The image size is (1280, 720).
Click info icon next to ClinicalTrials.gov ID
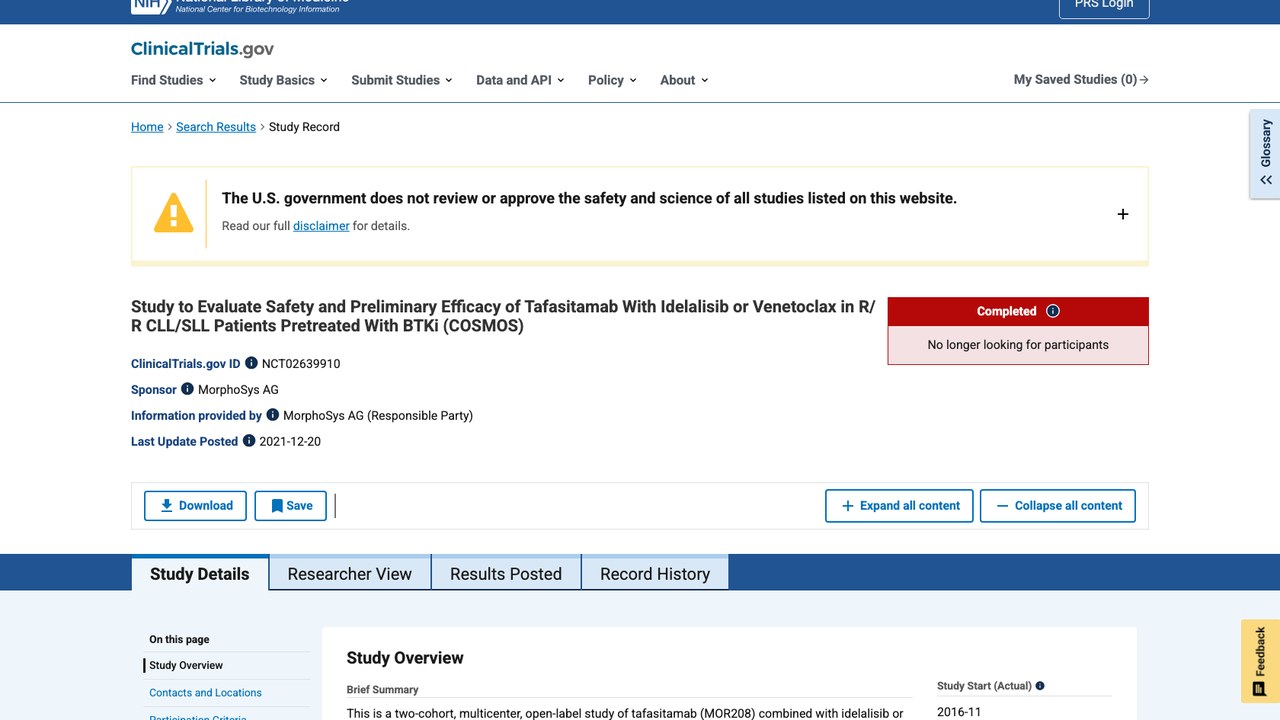[251, 363]
